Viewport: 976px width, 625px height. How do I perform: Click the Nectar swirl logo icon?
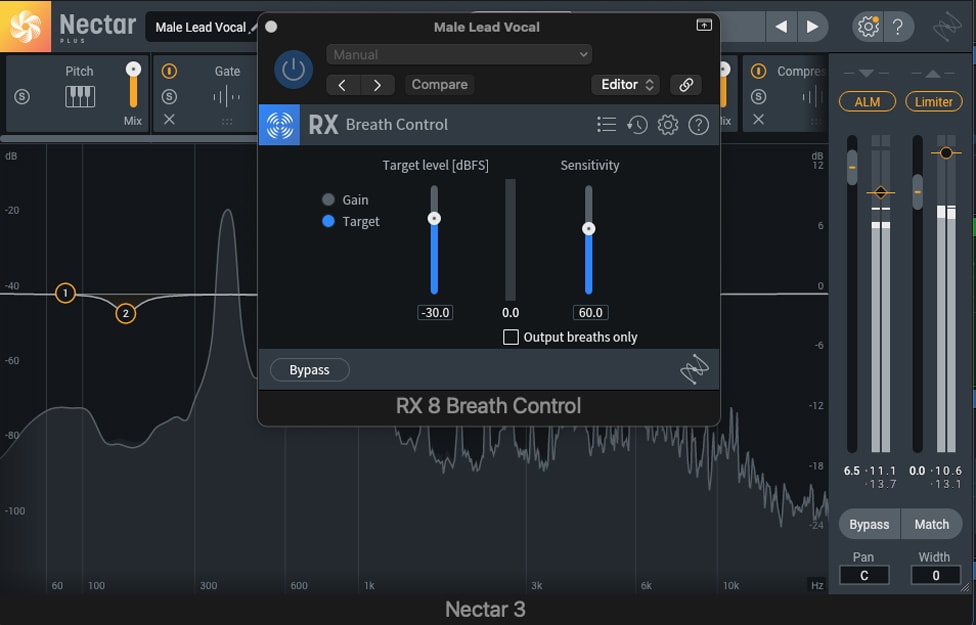(25, 26)
